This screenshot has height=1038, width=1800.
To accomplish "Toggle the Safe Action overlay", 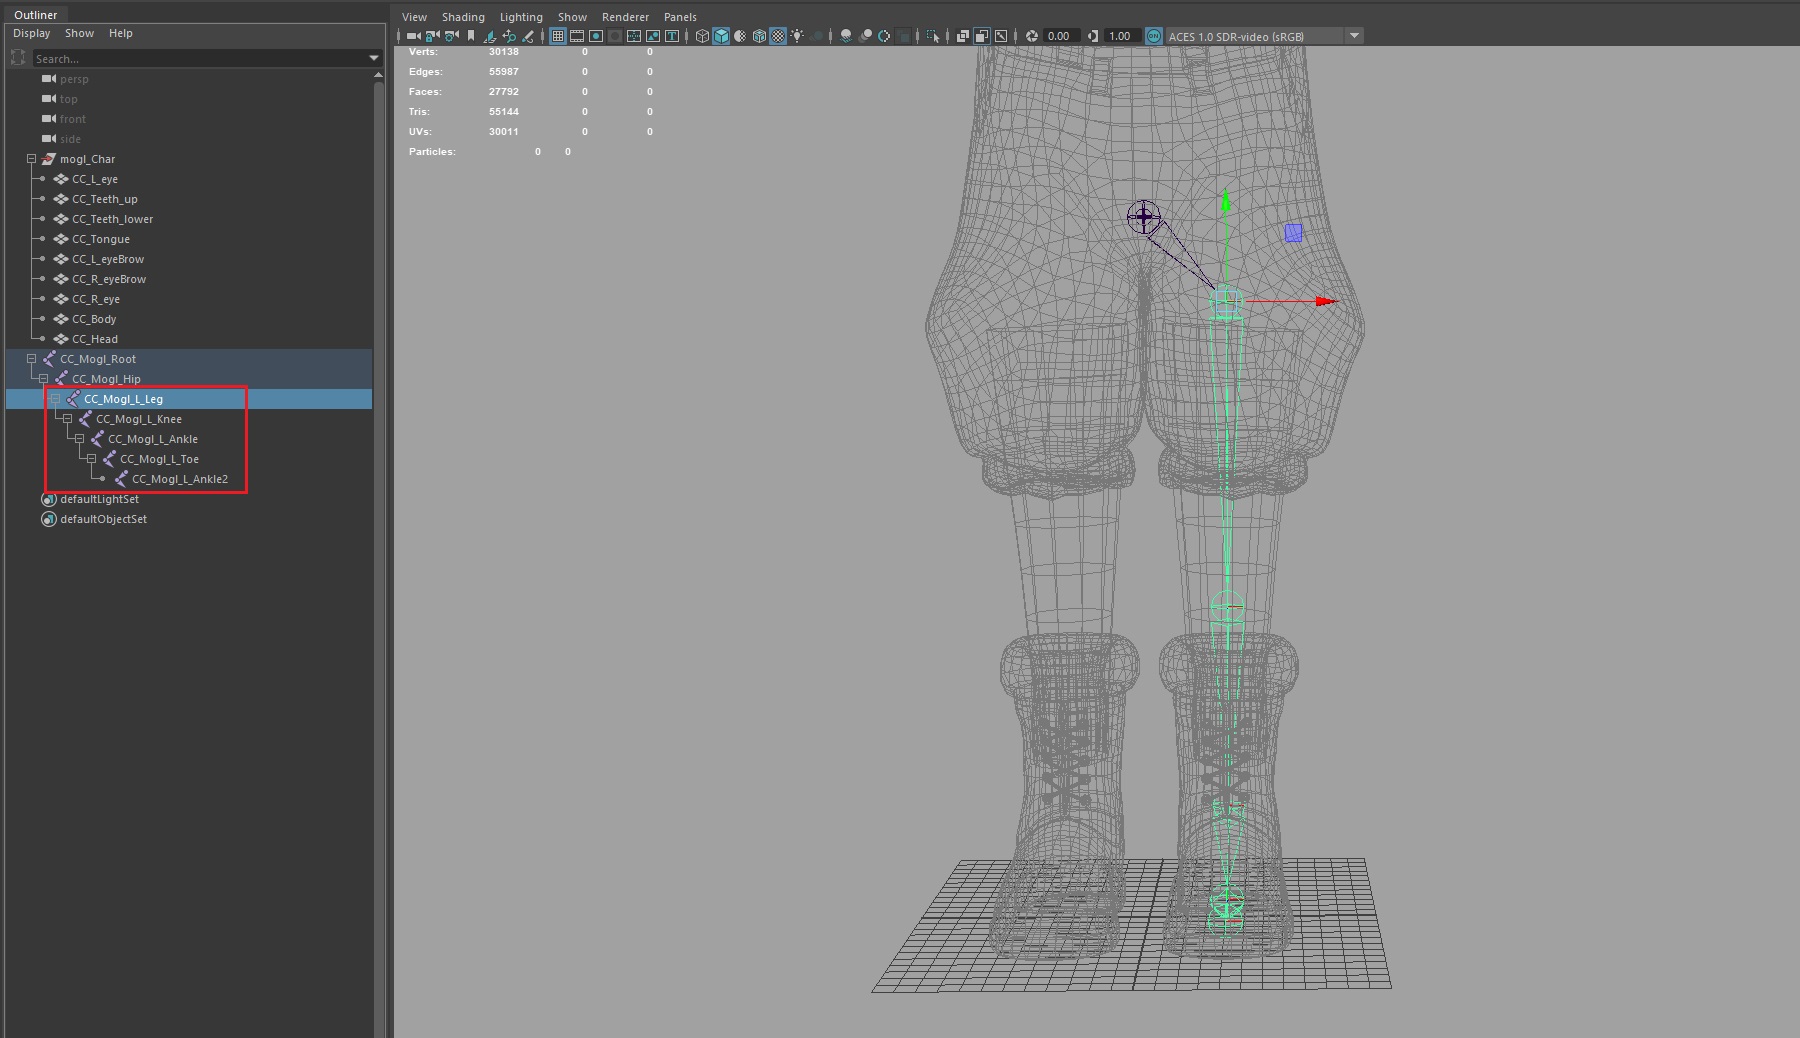I will 653,36.
